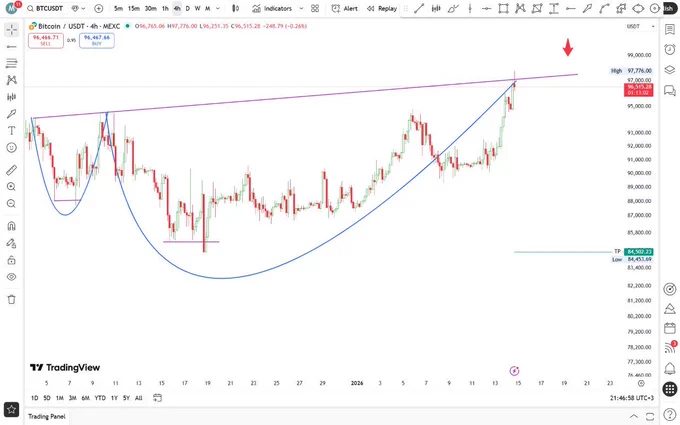Set date range to 1M
The image size is (680, 425).
60,398
